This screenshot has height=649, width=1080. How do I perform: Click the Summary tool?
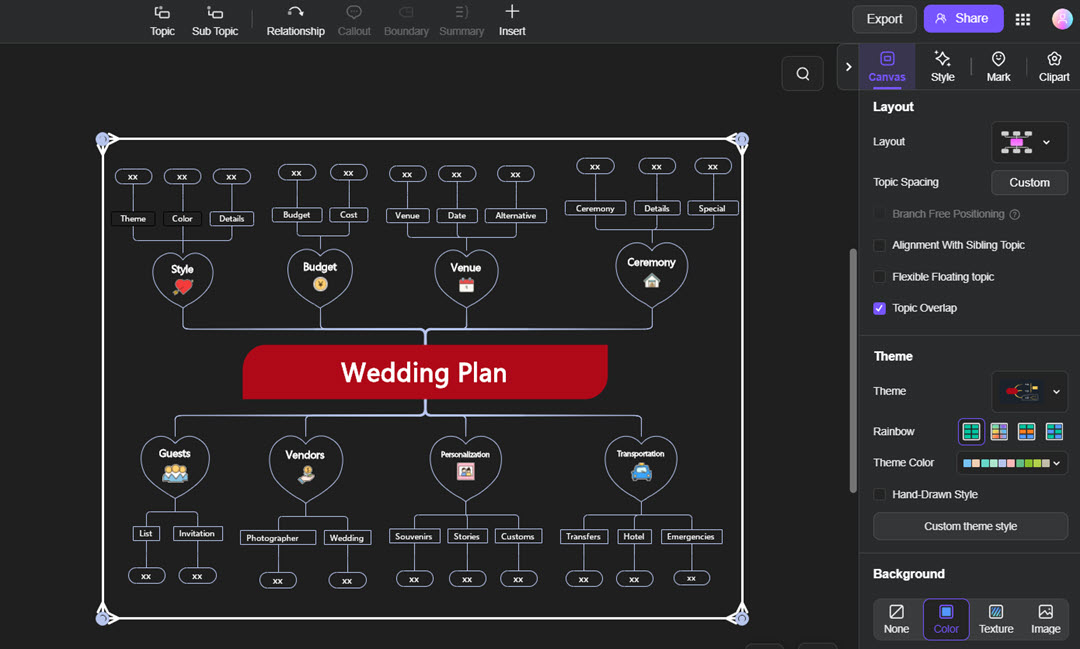point(461,20)
